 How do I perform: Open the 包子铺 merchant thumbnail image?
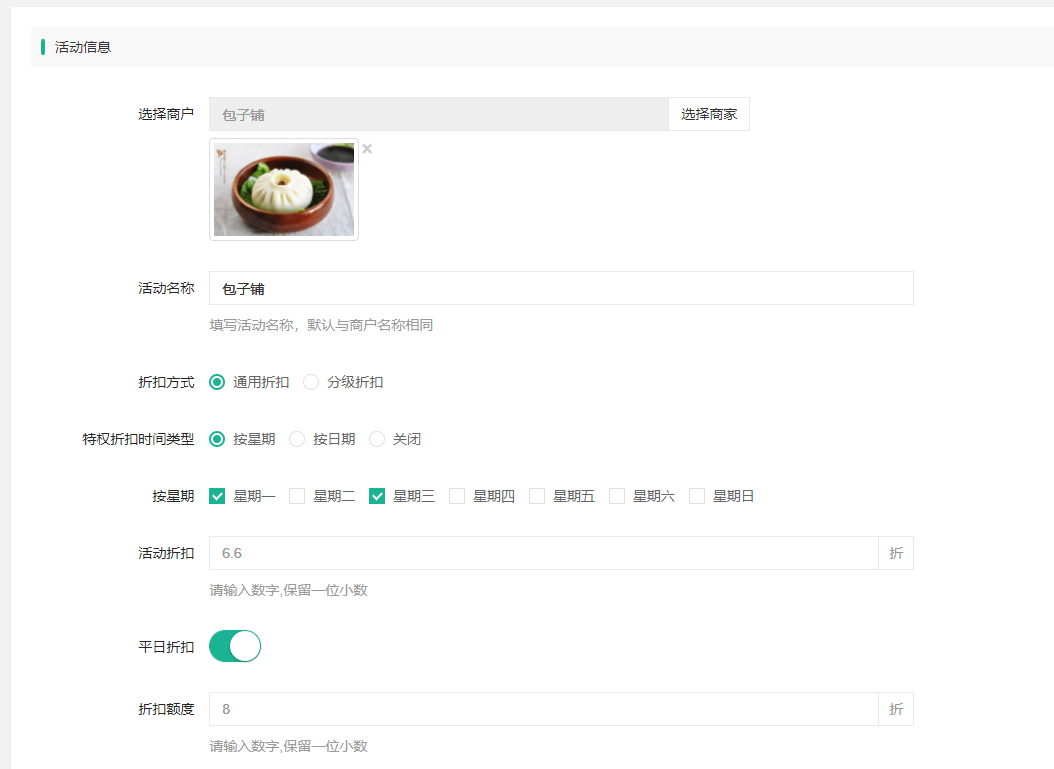click(284, 190)
